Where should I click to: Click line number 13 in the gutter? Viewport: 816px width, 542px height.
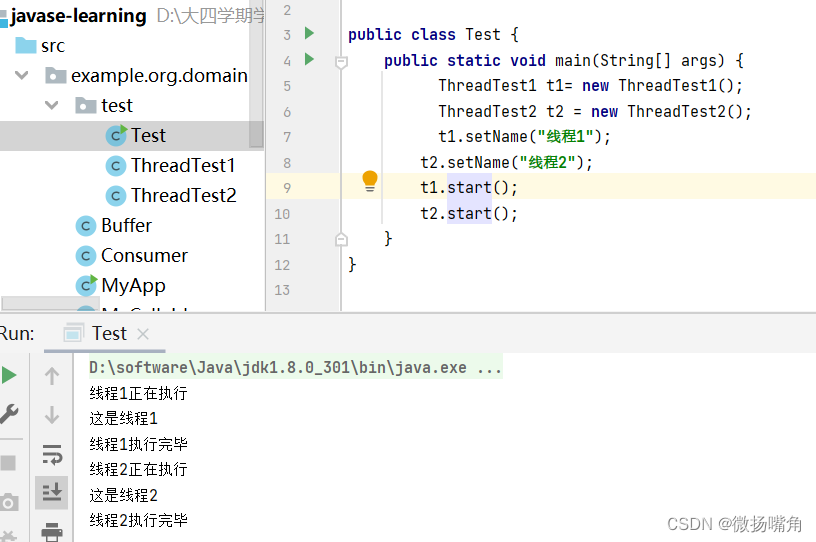click(282, 290)
